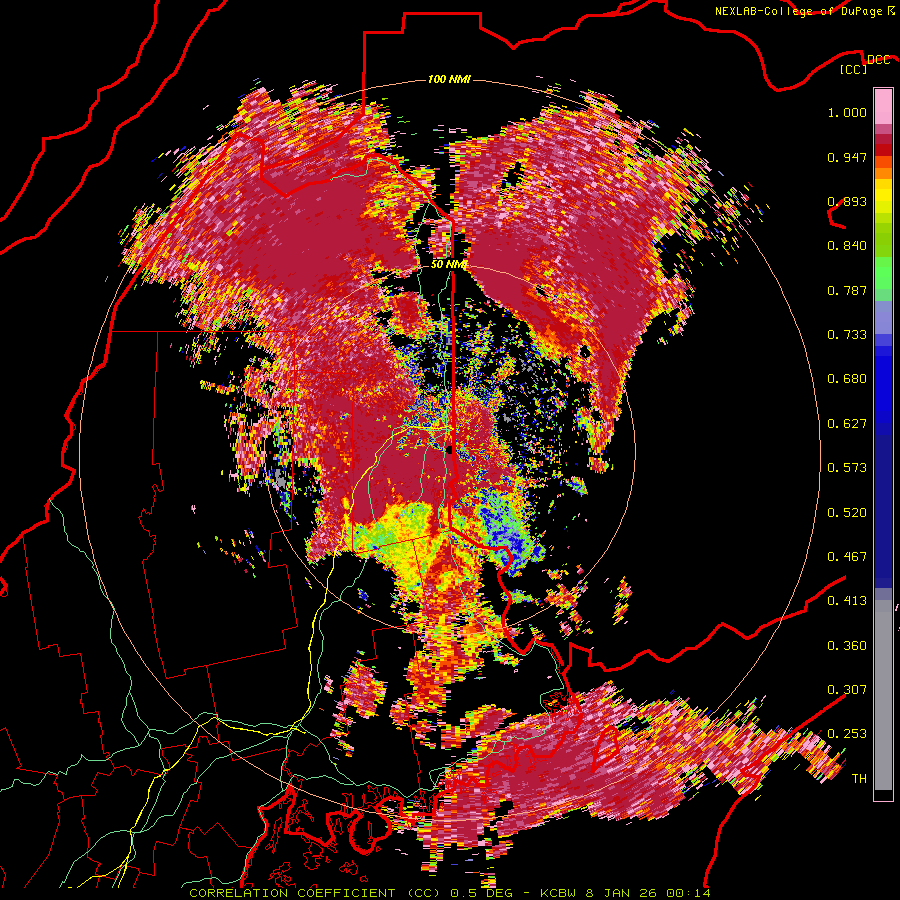The height and width of the screenshot is (900, 900).
Task: Click the 00:14 time stamp
Action: click(x=690, y=893)
